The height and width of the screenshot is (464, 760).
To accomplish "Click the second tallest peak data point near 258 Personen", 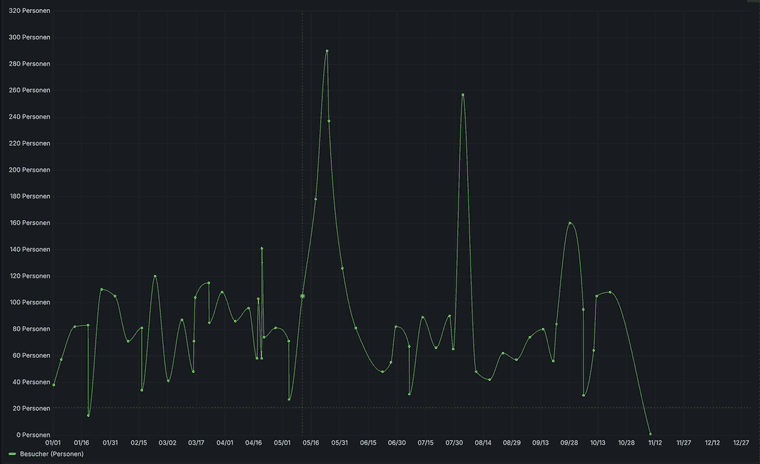I will (x=463, y=95).
